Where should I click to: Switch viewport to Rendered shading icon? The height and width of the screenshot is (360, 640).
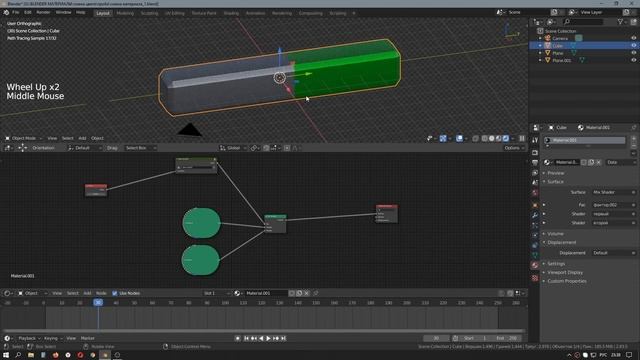tap(506, 138)
